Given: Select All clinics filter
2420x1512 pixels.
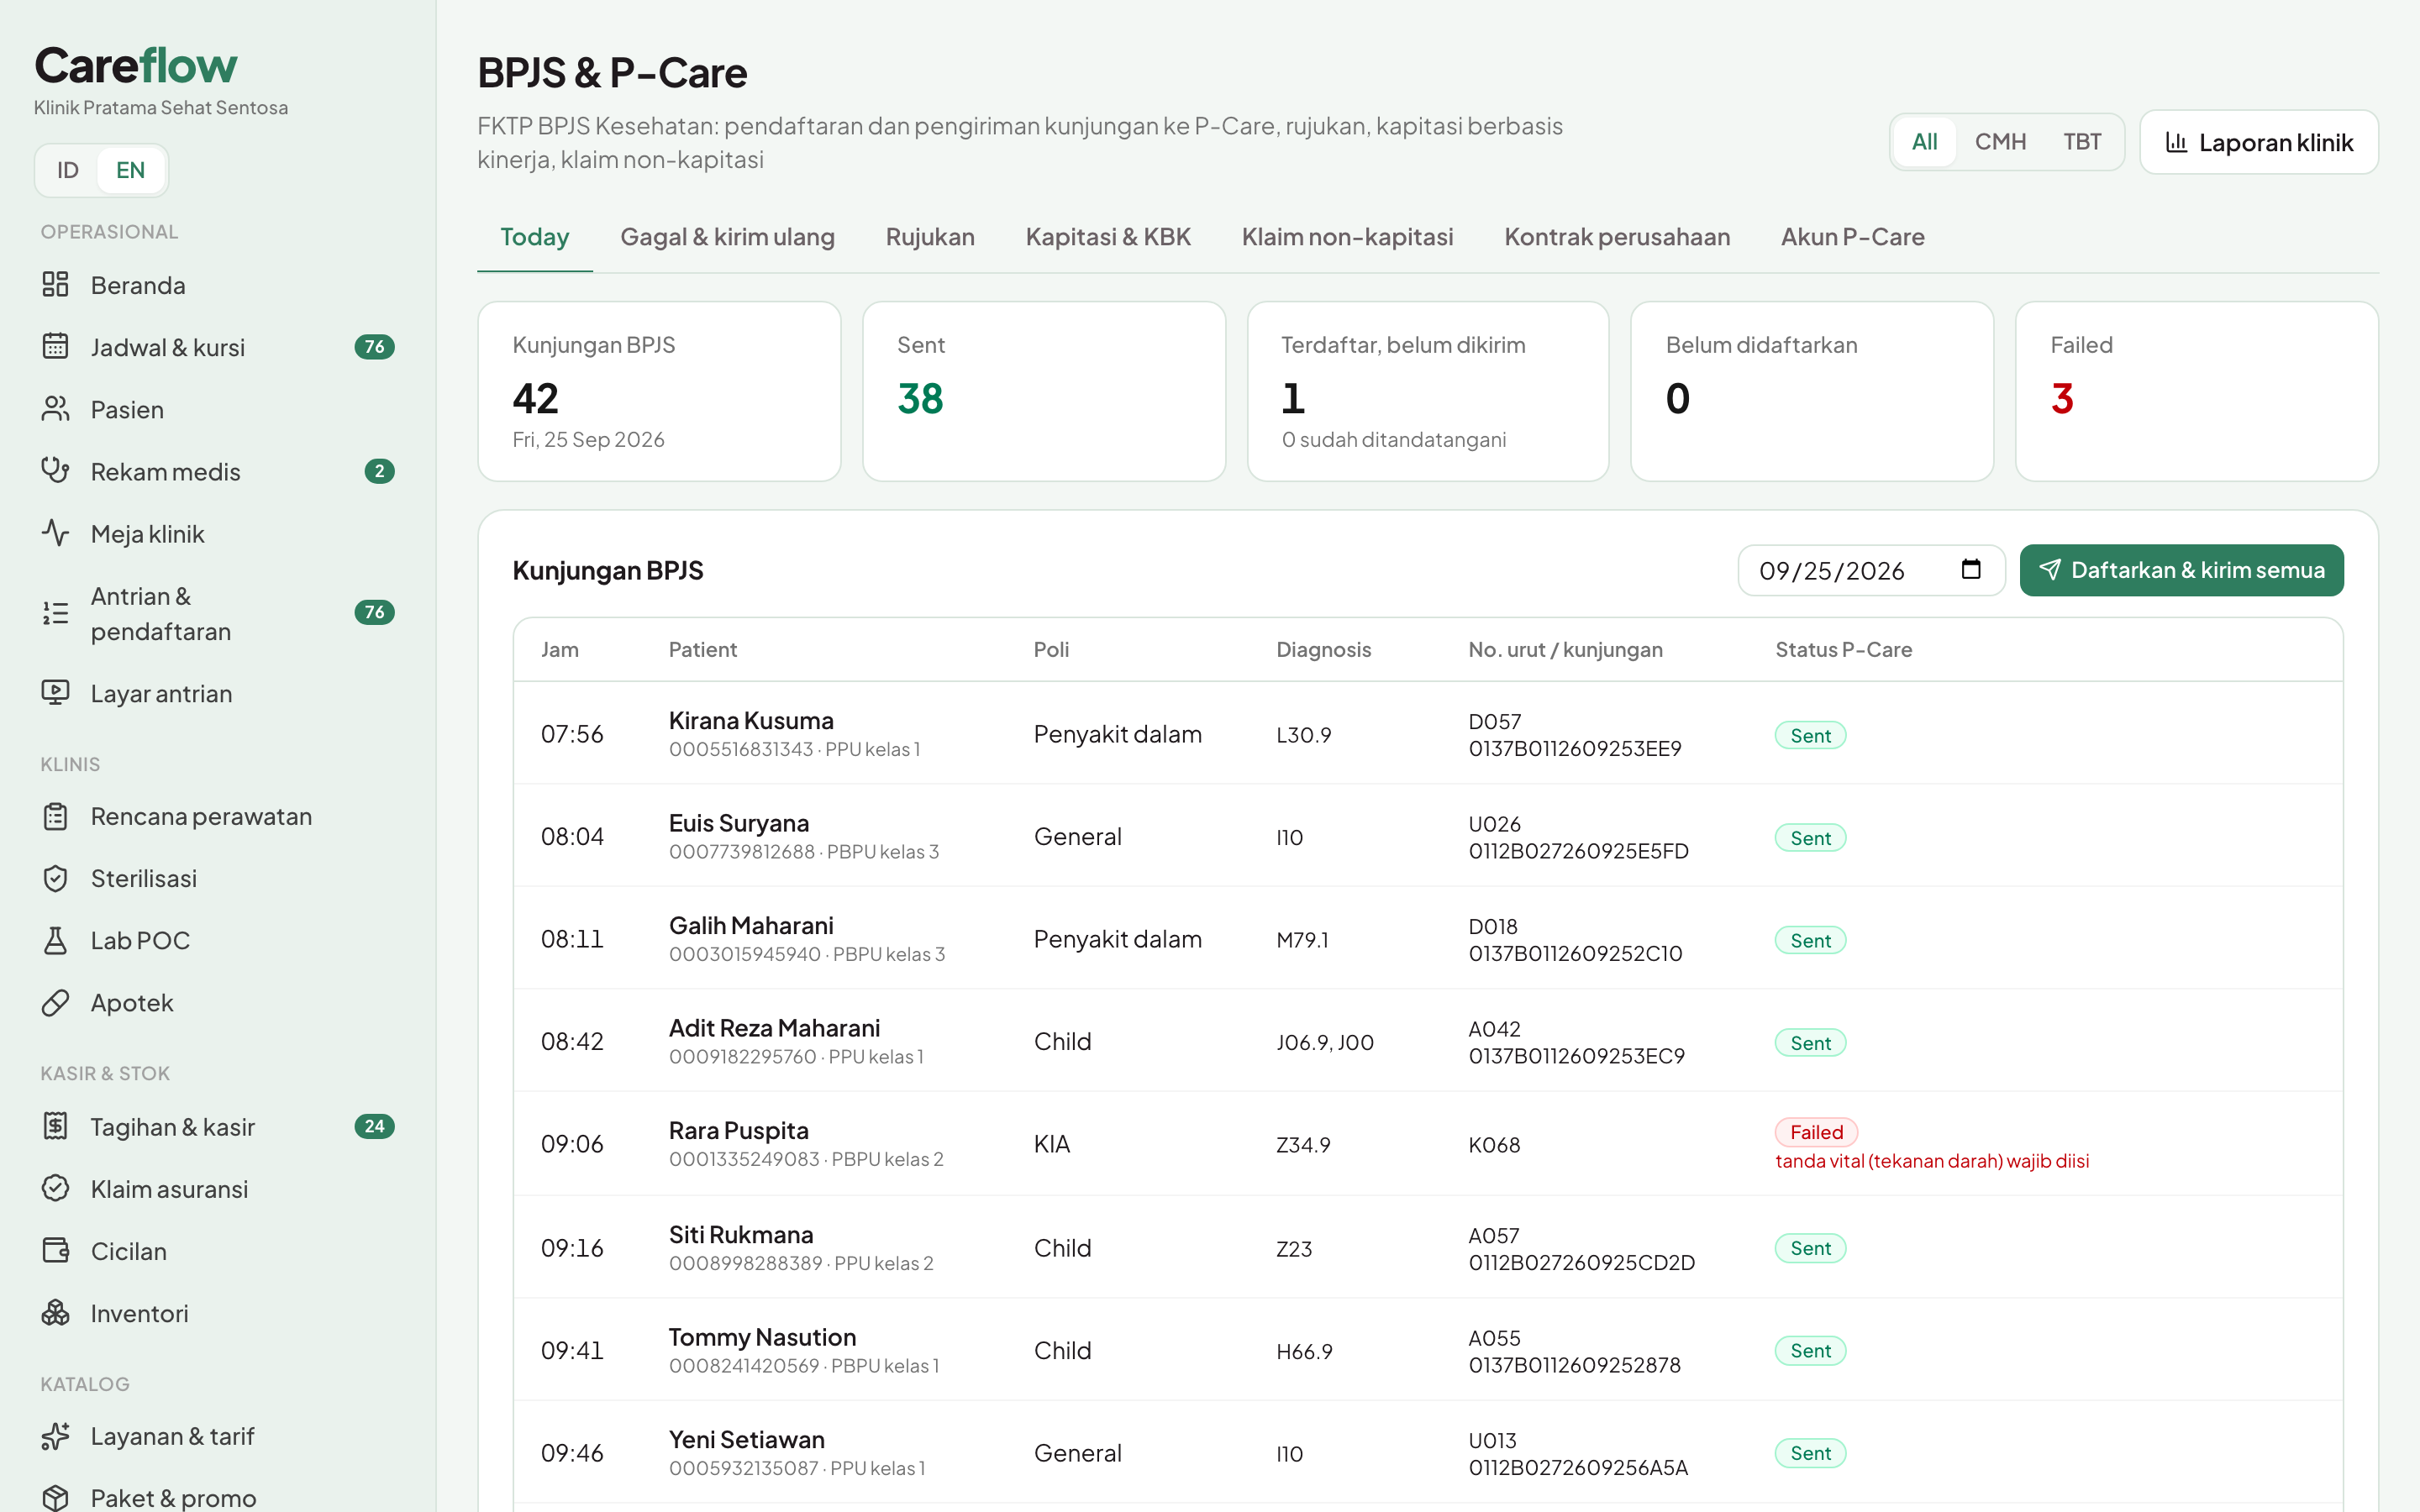Looking at the screenshot, I should point(1924,142).
